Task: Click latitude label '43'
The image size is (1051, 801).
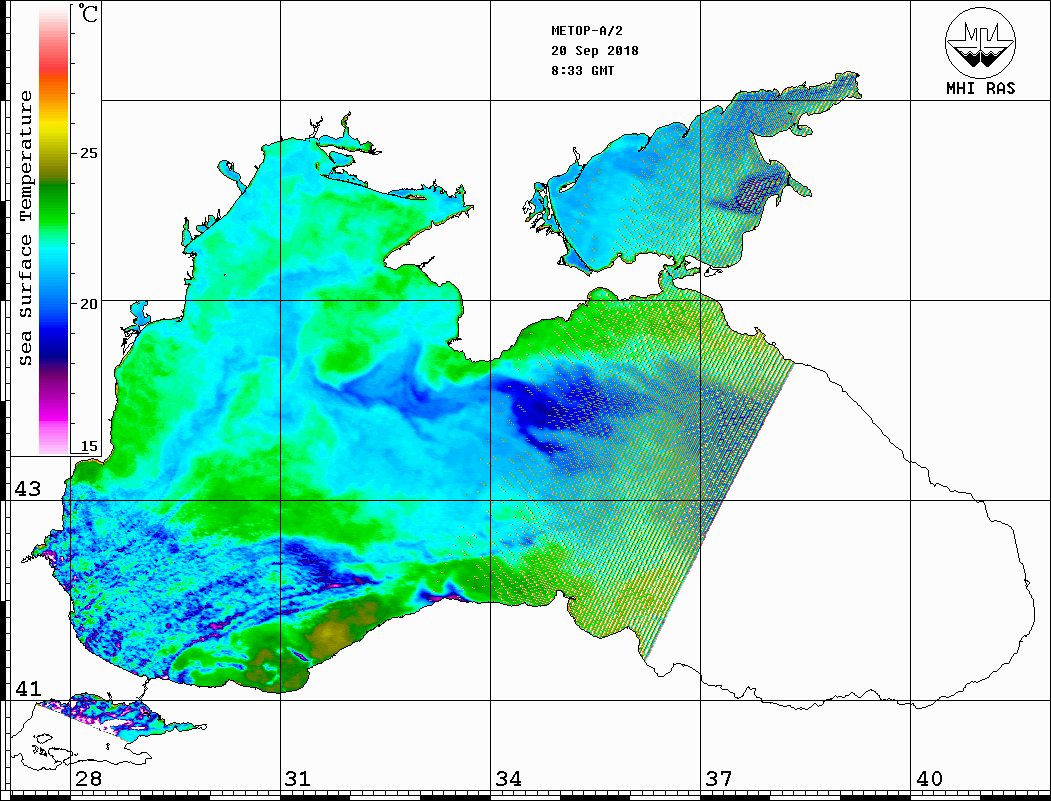Action: (28, 489)
